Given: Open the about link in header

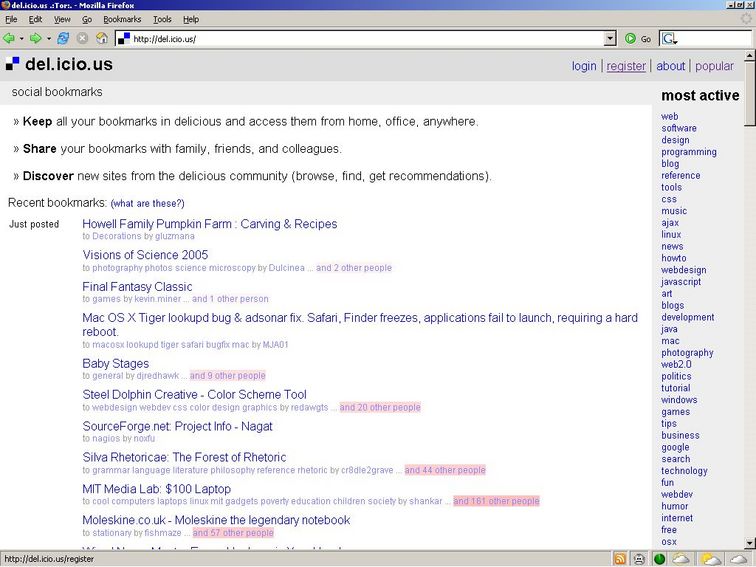Looking at the screenshot, I should point(670,66).
